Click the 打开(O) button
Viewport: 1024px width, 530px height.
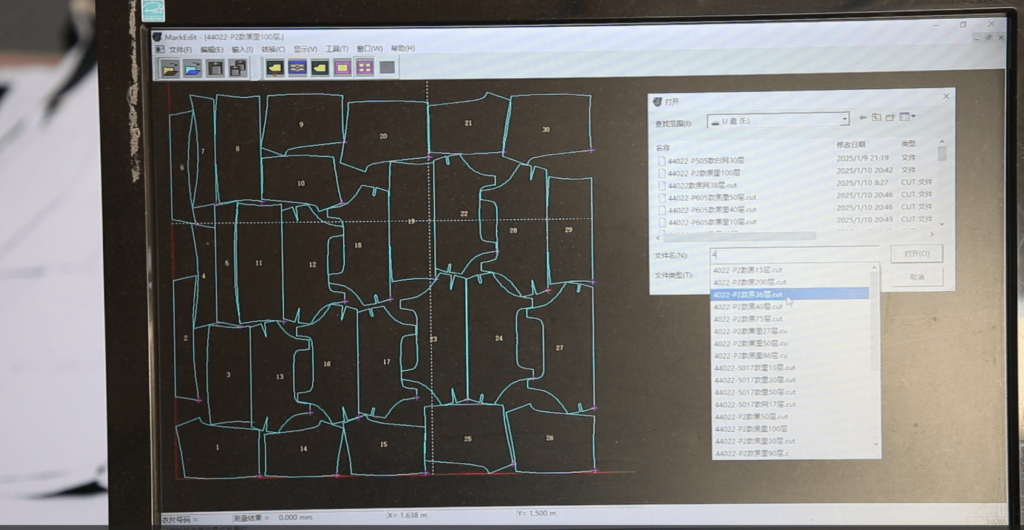[x=916, y=254]
